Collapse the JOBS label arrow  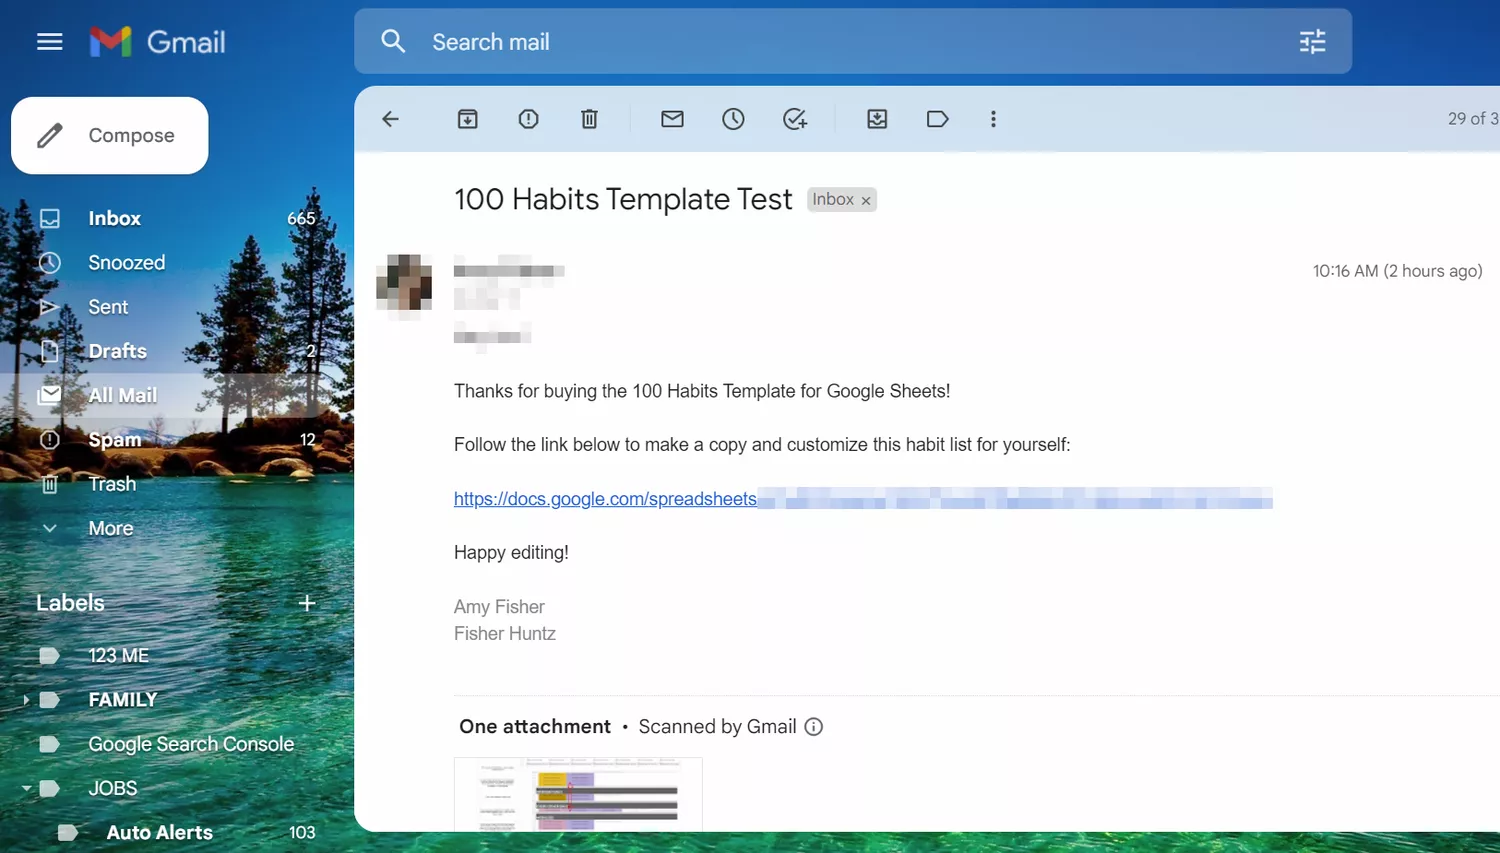(26, 788)
